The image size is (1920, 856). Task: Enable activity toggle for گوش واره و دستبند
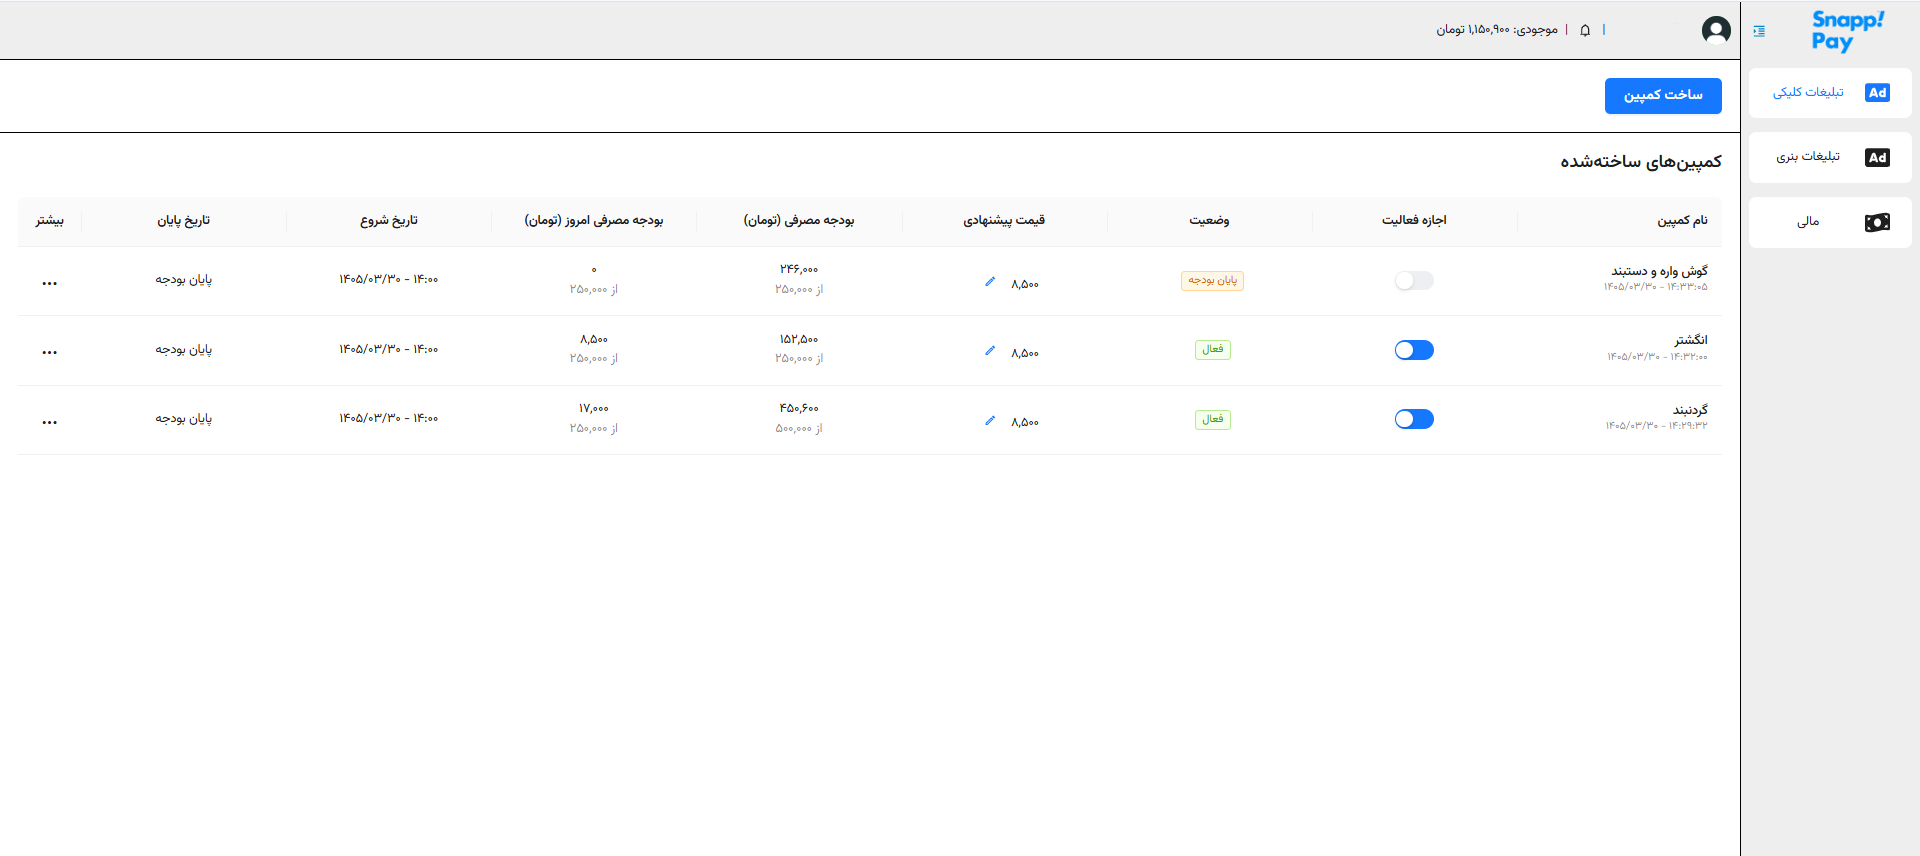(x=1414, y=281)
